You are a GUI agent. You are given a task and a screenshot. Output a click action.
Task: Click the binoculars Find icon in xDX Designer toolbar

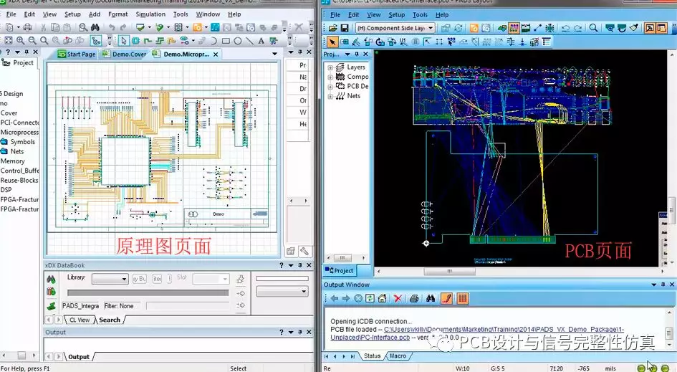click(95, 27)
